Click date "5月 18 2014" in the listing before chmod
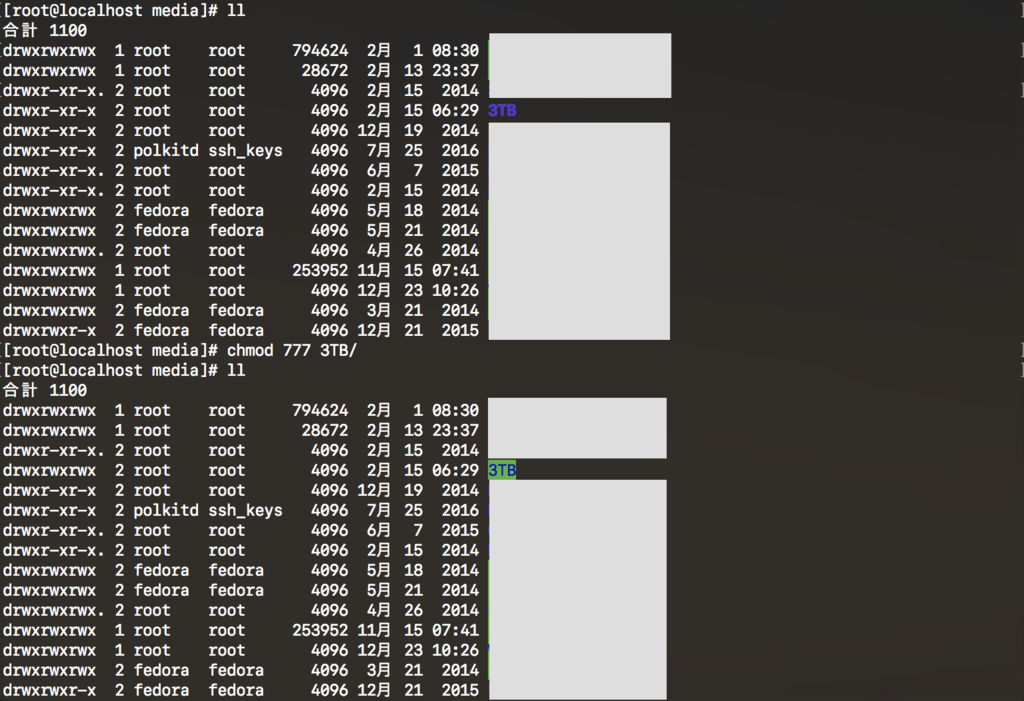This screenshot has width=1024, height=701. [423, 211]
